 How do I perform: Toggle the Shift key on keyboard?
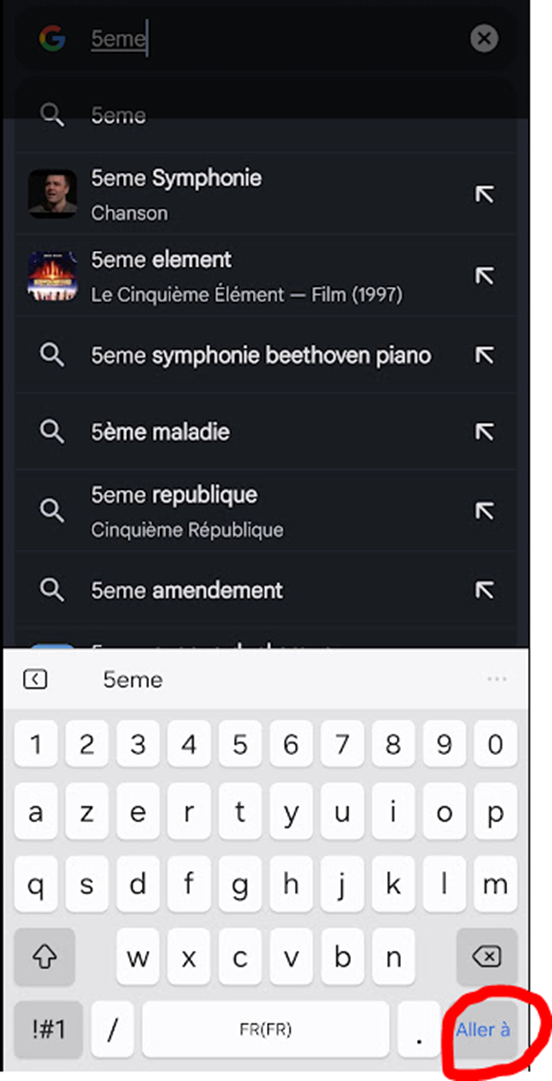(44, 956)
